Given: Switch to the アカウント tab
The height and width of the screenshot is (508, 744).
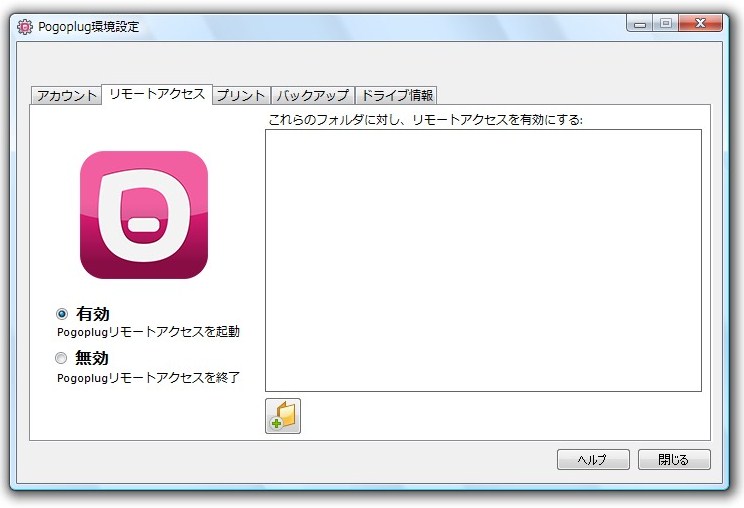Looking at the screenshot, I should 66,95.
